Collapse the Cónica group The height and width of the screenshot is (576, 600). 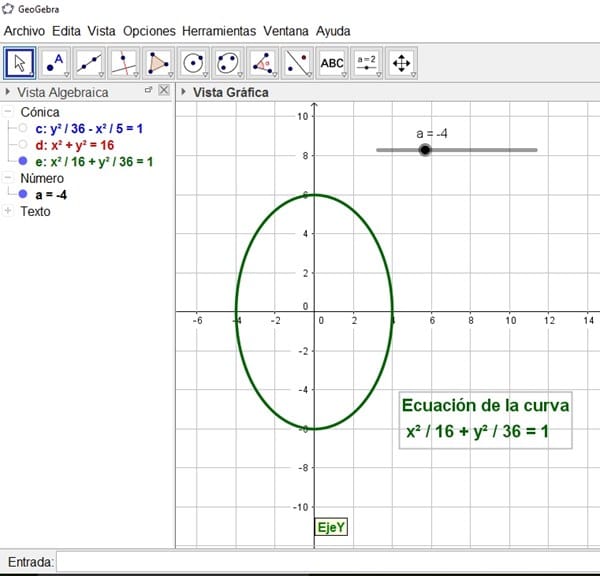tap(9, 113)
